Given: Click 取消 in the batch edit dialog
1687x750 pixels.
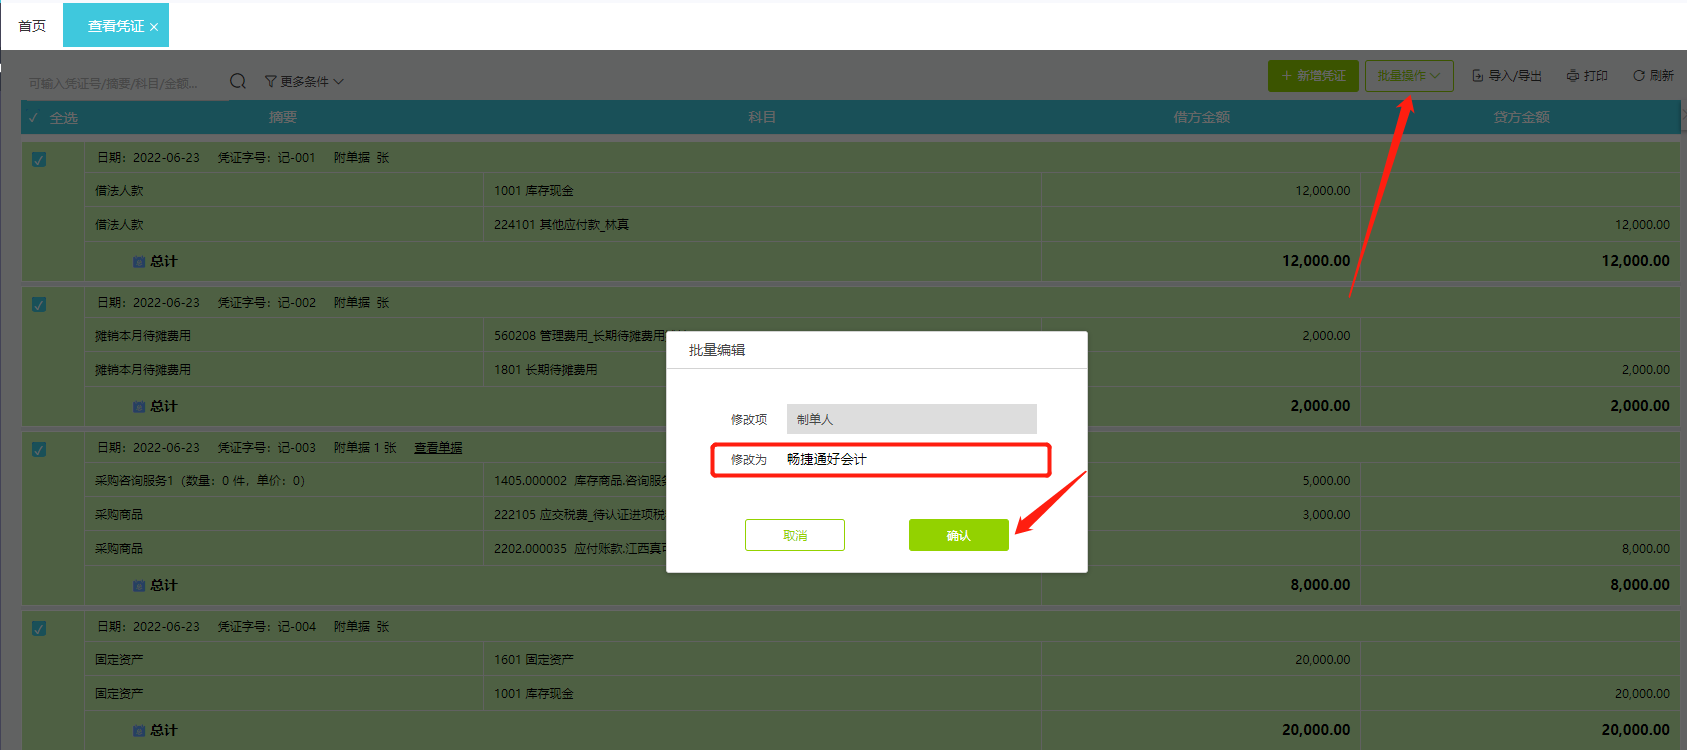Looking at the screenshot, I should [x=795, y=535].
